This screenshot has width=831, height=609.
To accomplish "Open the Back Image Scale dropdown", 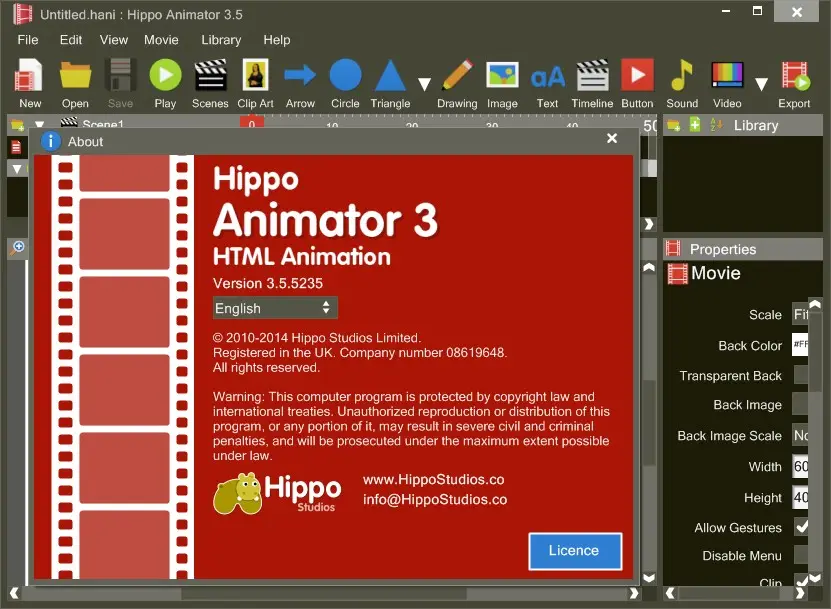I will coord(800,435).
